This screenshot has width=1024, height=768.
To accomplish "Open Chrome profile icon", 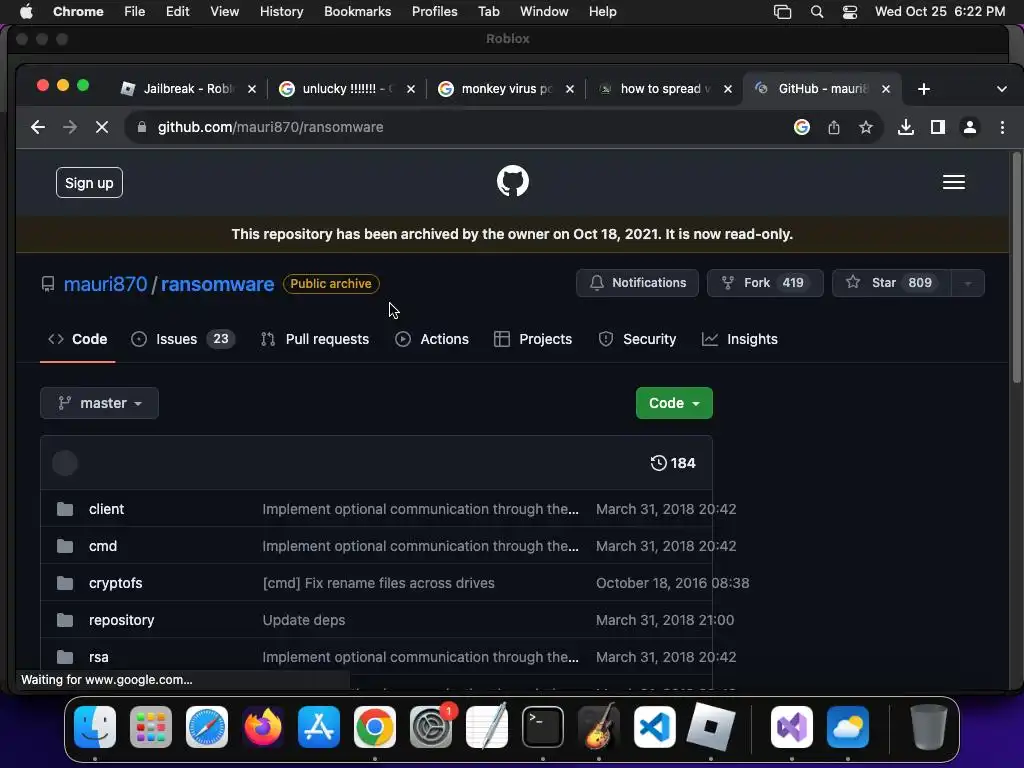I will click(x=970, y=127).
